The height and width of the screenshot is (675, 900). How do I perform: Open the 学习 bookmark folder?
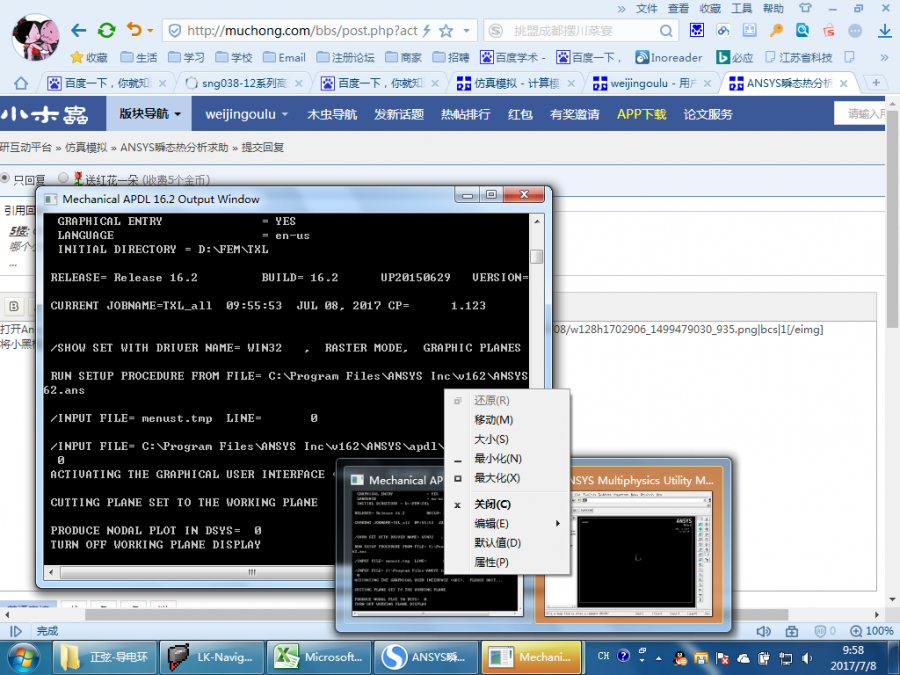[186, 57]
